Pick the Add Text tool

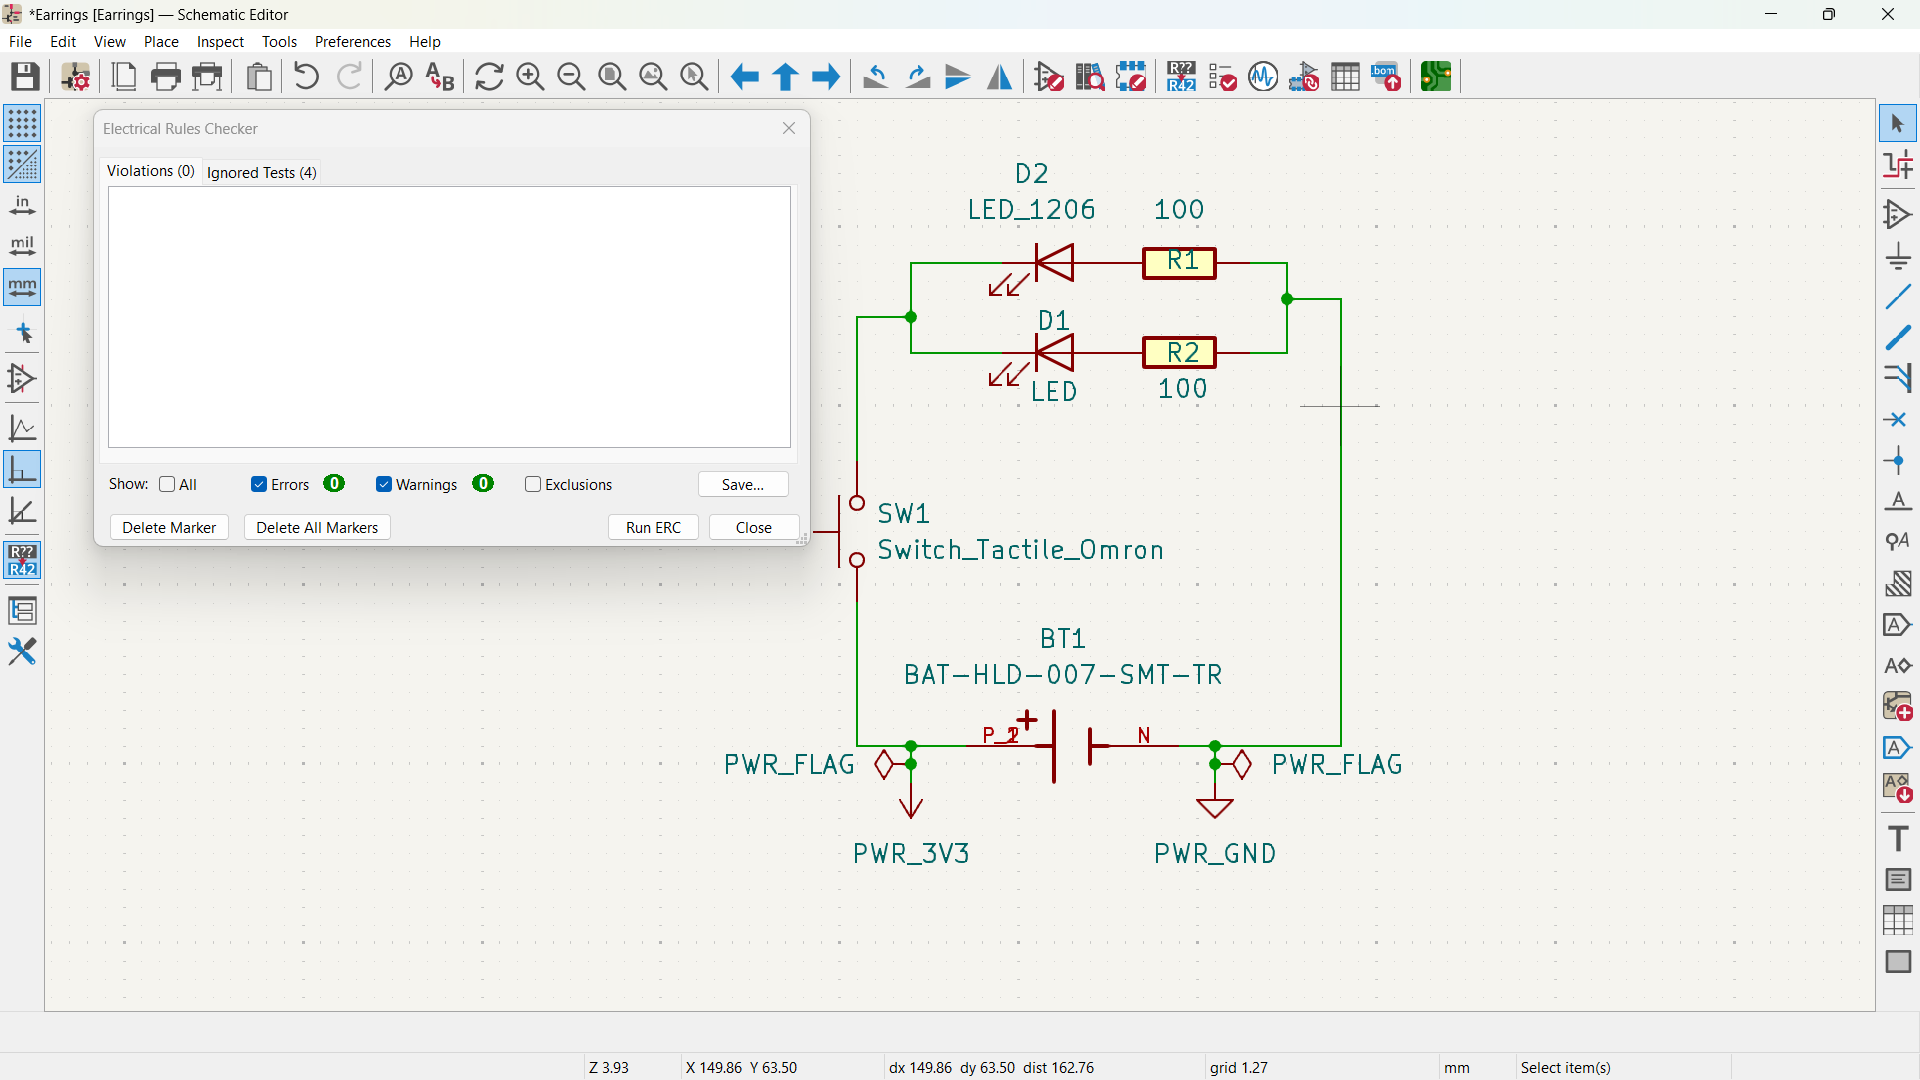1898,838
